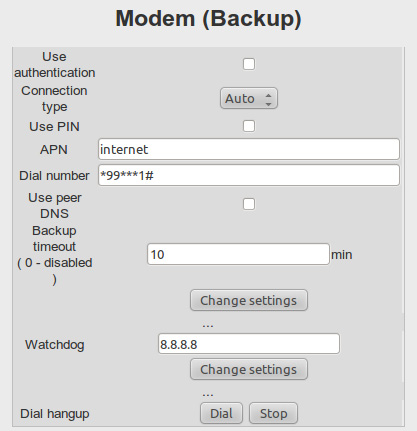Screen dimensions: 417x431
Task: Click into the Dial number field
Action: [x=249, y=175]
